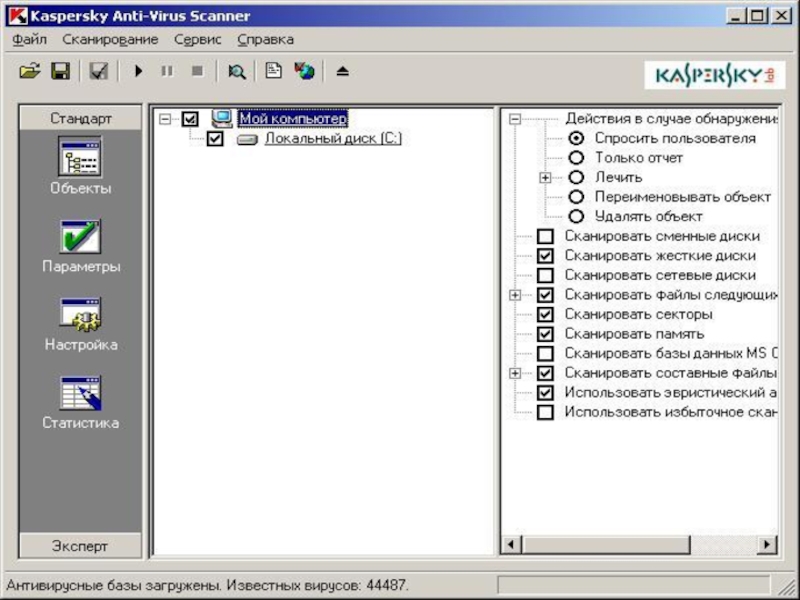Open the Объекты panel icon
The image size is (800, 600).
80,157
